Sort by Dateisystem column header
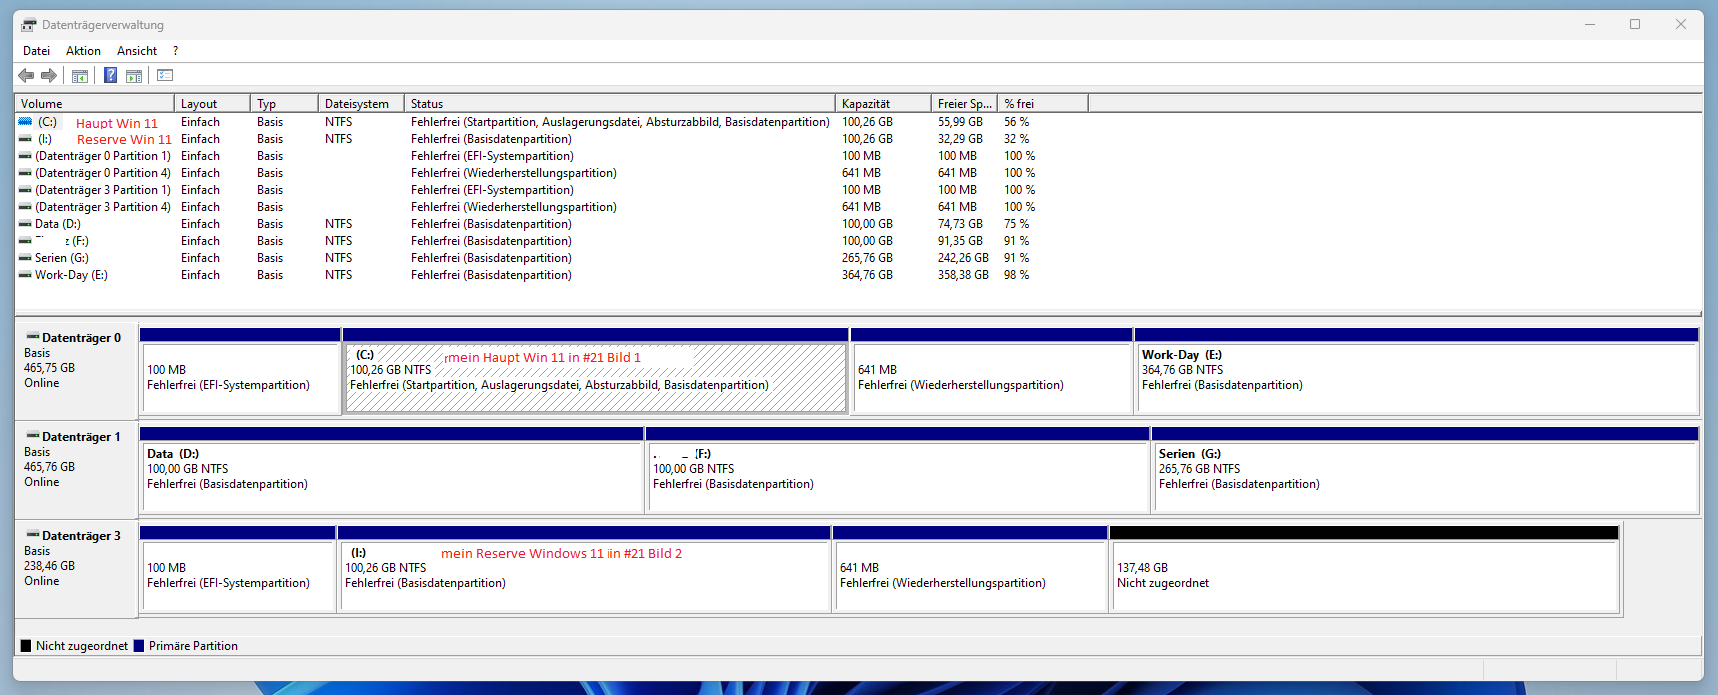 click(x=361, y=103)
